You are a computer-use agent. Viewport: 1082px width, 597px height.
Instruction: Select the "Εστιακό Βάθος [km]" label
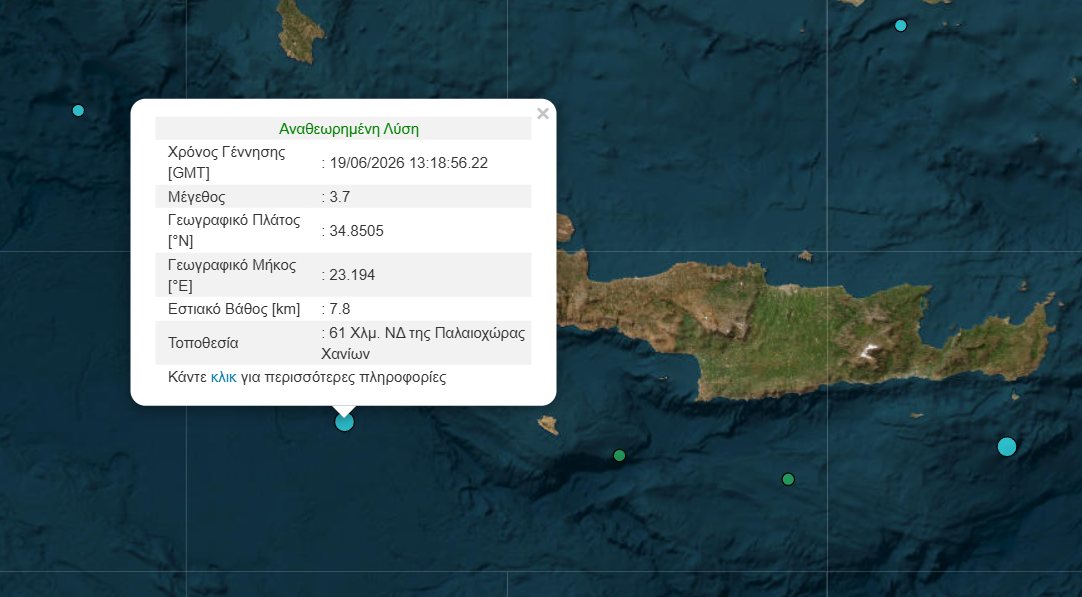[234, 309]
